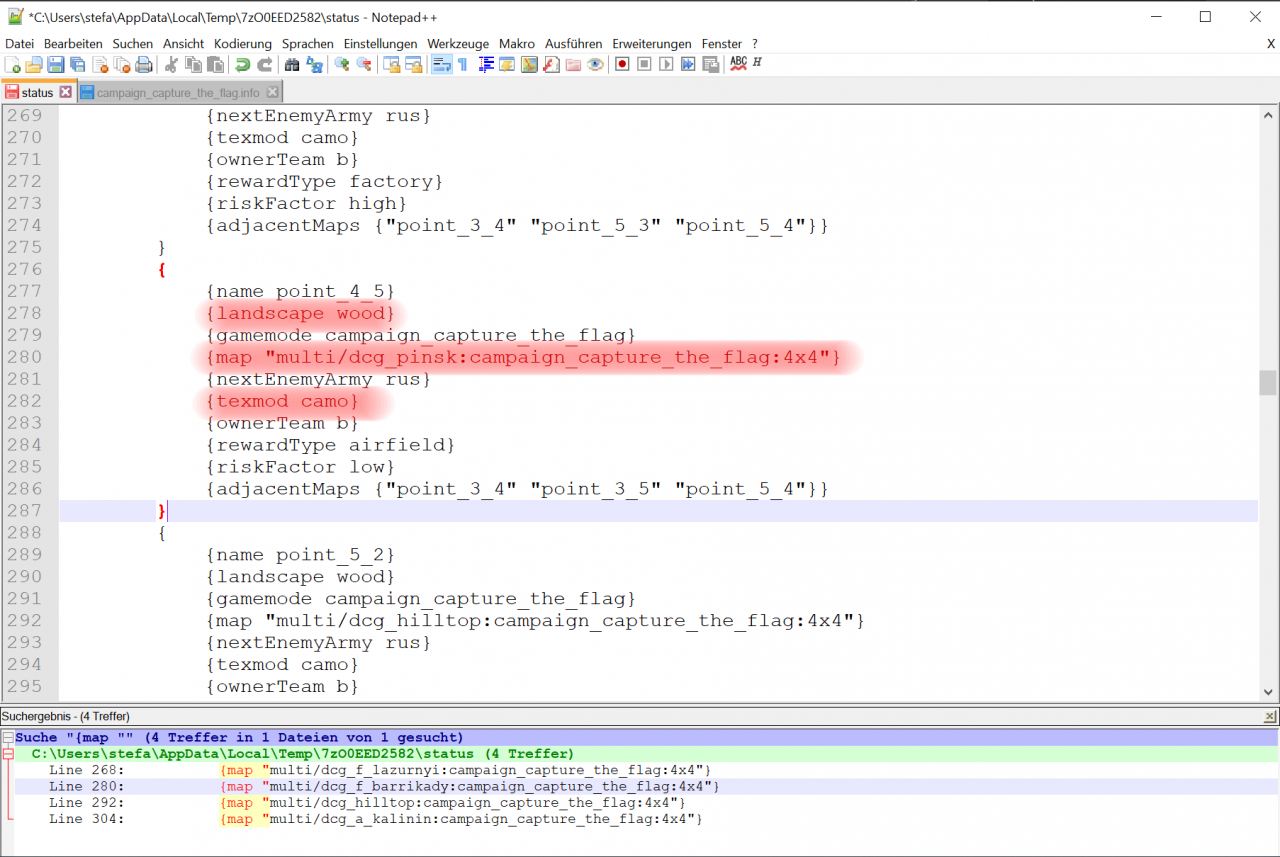Open the Erweiterungen menu

pos(651,44)
